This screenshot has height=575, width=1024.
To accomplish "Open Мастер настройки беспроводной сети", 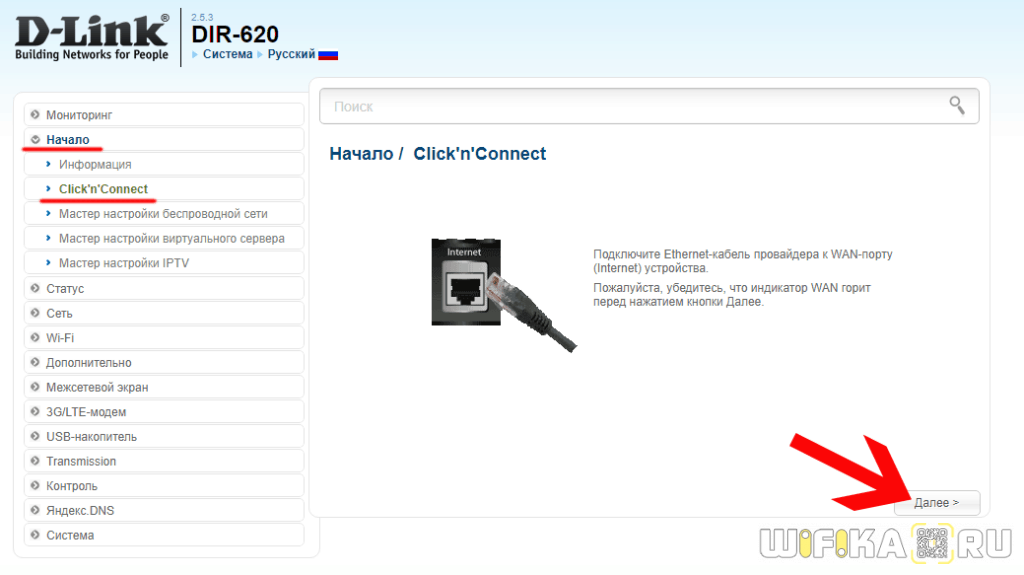I will click(164, 214).
